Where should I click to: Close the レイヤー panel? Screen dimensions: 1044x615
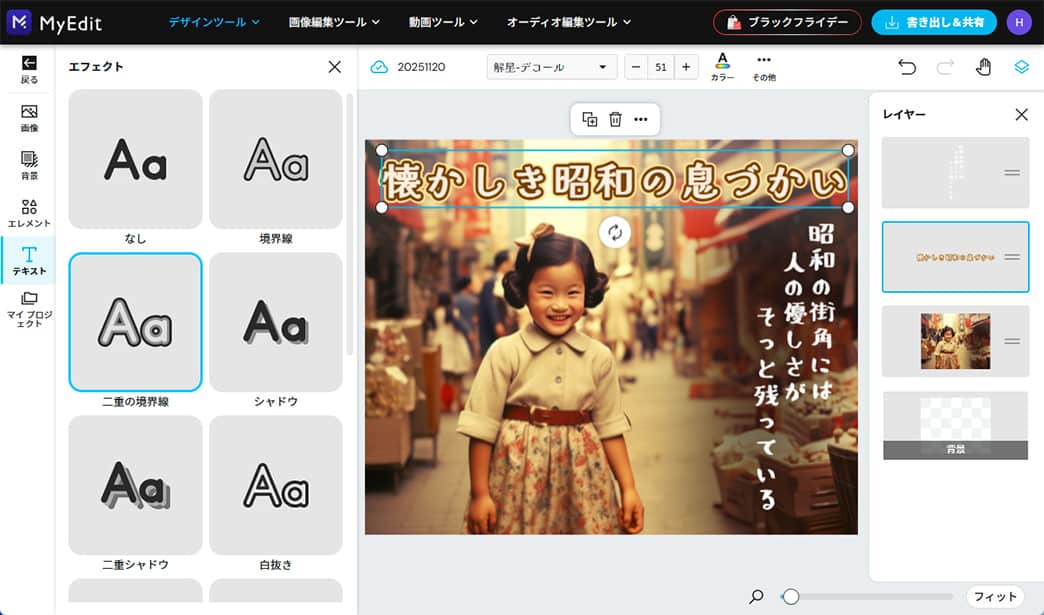(1021, 114)
